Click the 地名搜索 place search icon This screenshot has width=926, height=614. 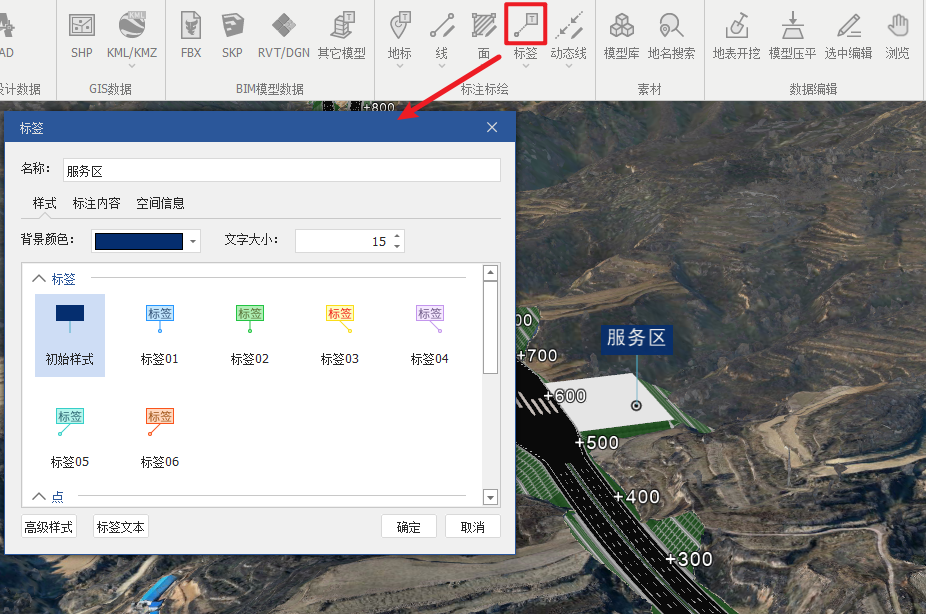point(671,26)
